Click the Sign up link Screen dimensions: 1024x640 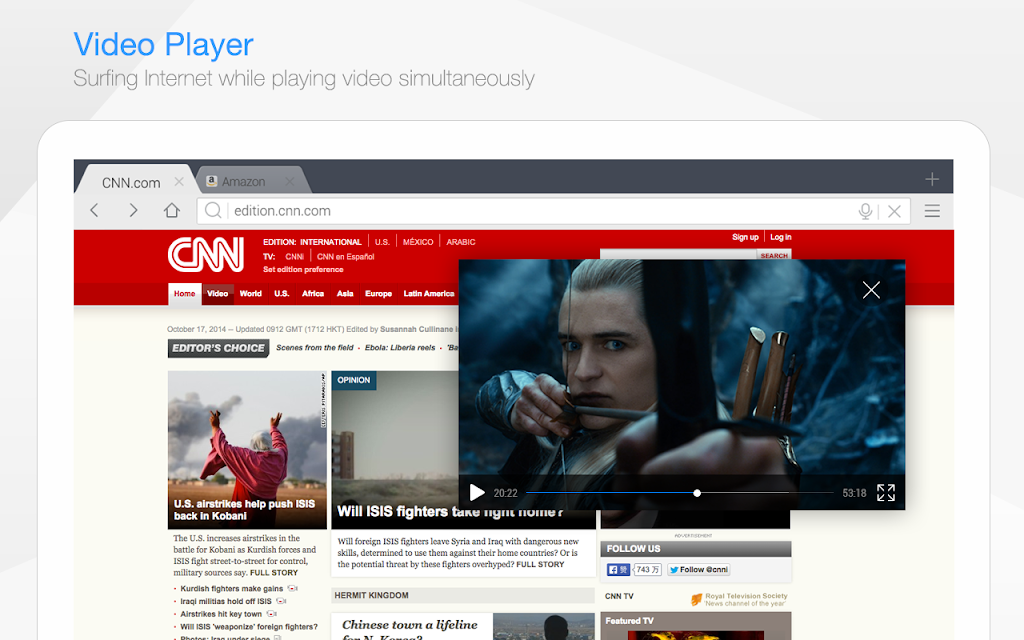[745, 237]
